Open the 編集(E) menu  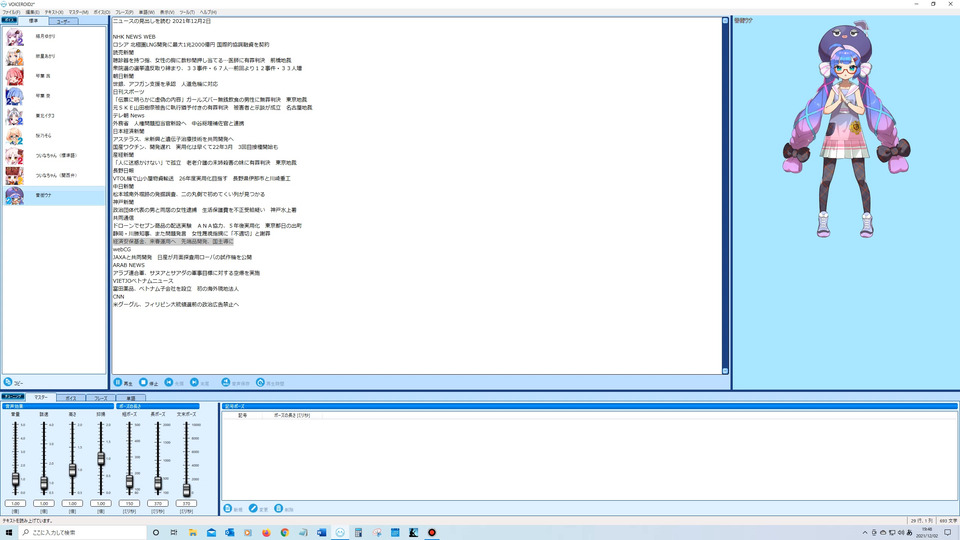32,12
